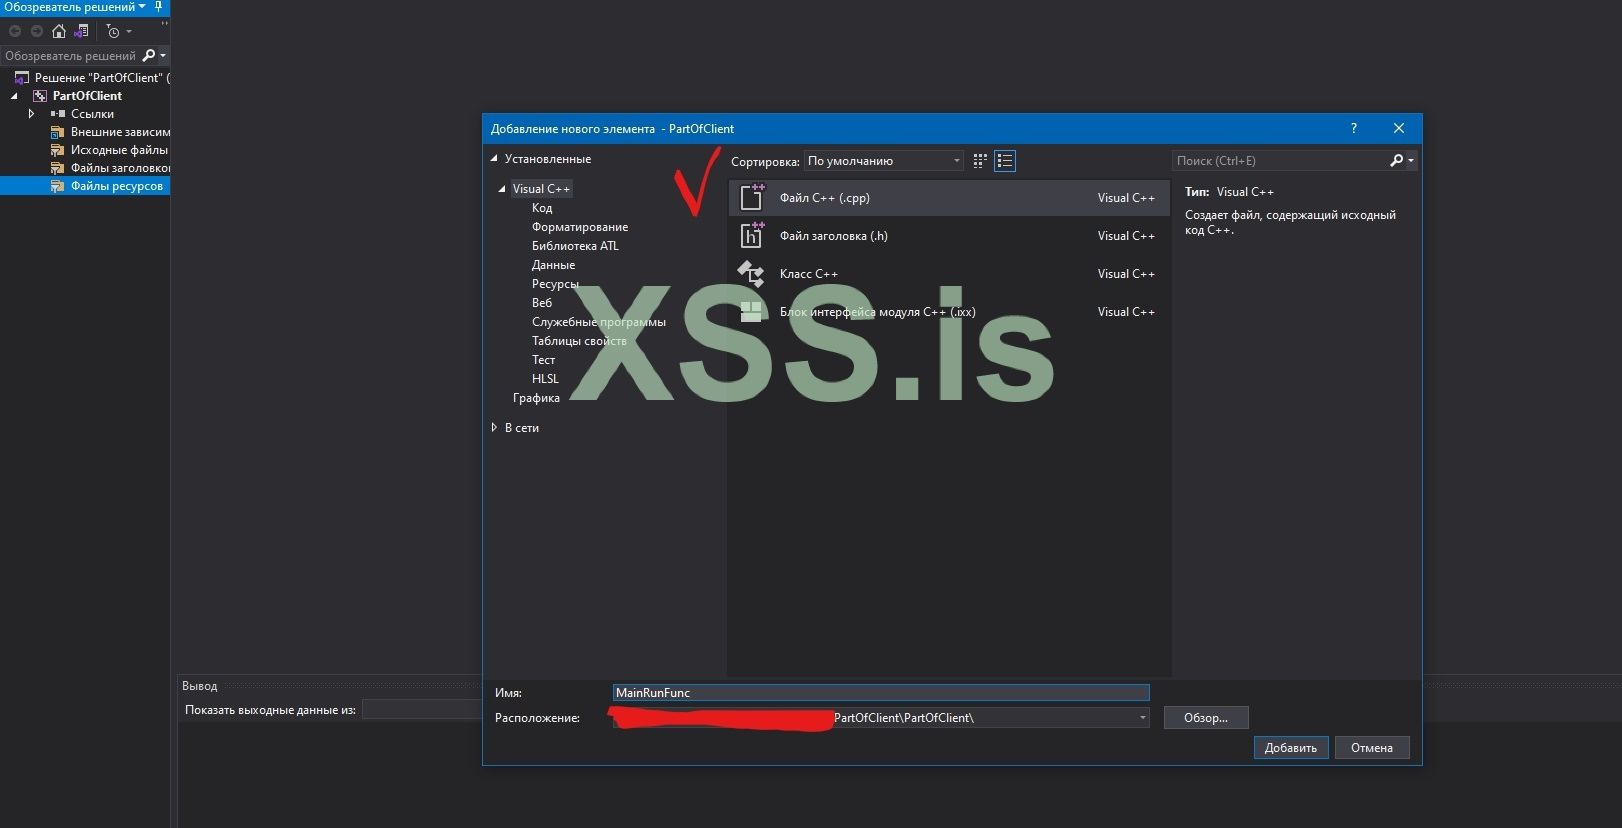Switch the template list to list view
1622x828 pixels.
point(1005,161)
